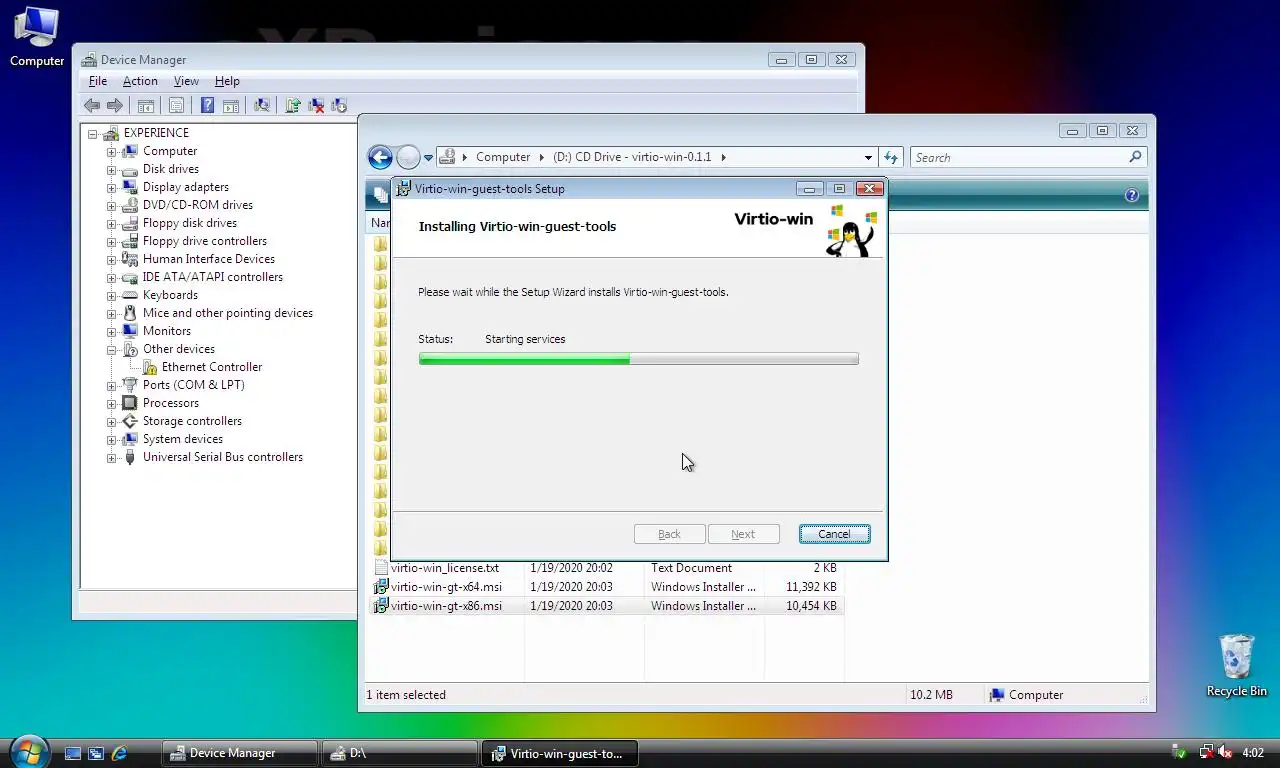
Task: Expand the Ports (COM & LPT) category
Action: pyautogui.click(x=112, y=385)
